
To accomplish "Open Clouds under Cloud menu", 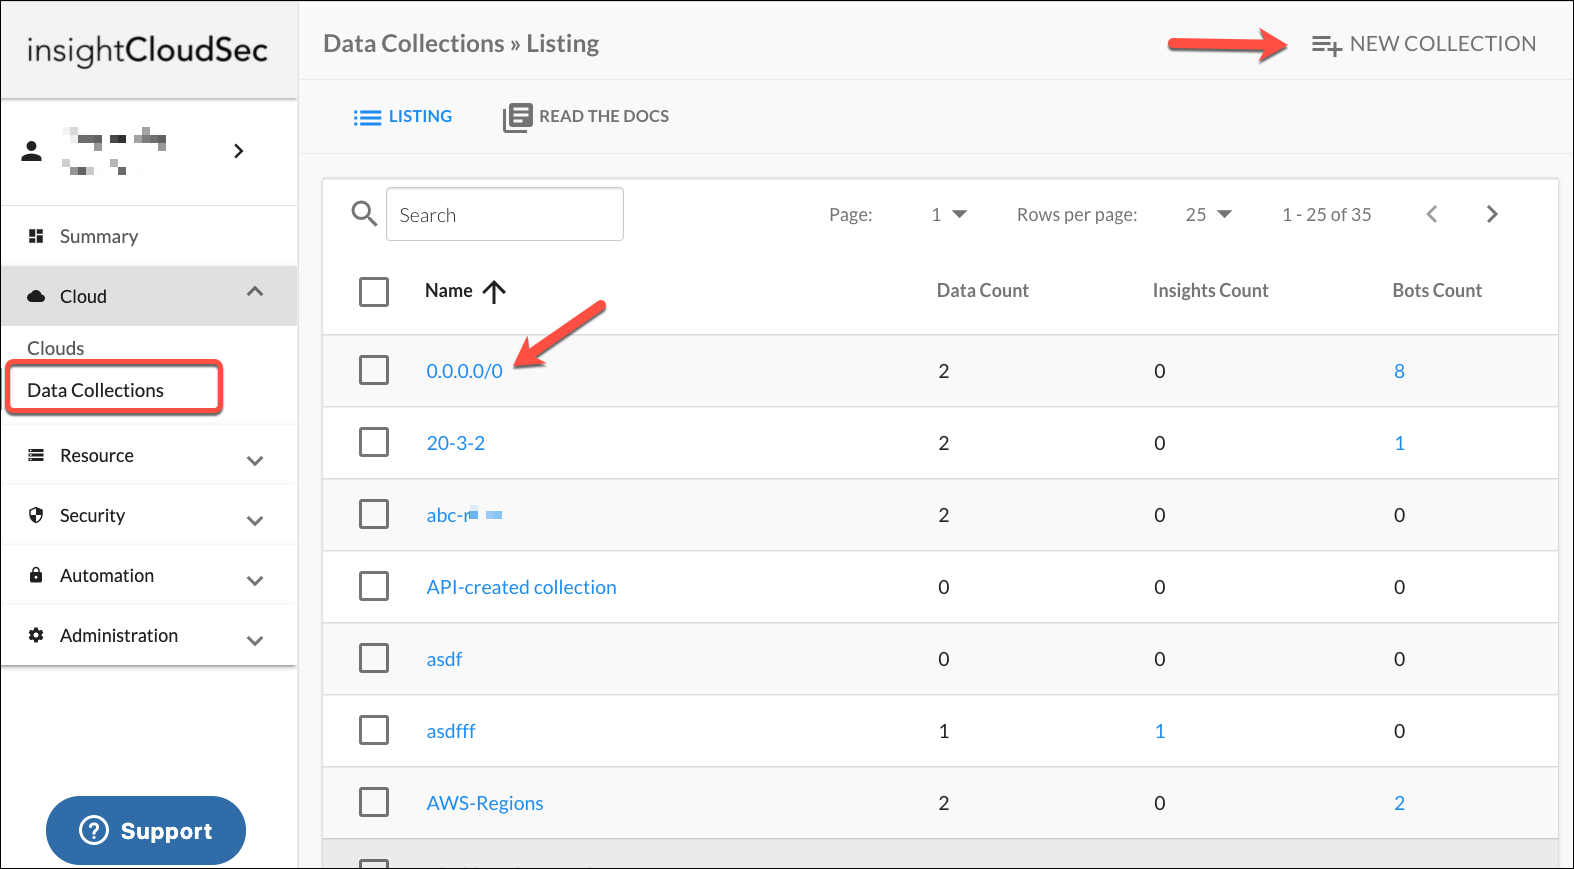I will click(56, 348).
